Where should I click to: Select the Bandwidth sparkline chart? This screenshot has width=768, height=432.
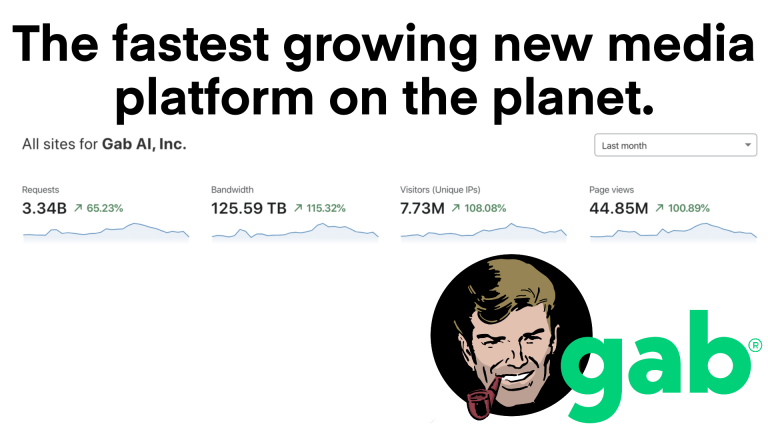point(295,231)
